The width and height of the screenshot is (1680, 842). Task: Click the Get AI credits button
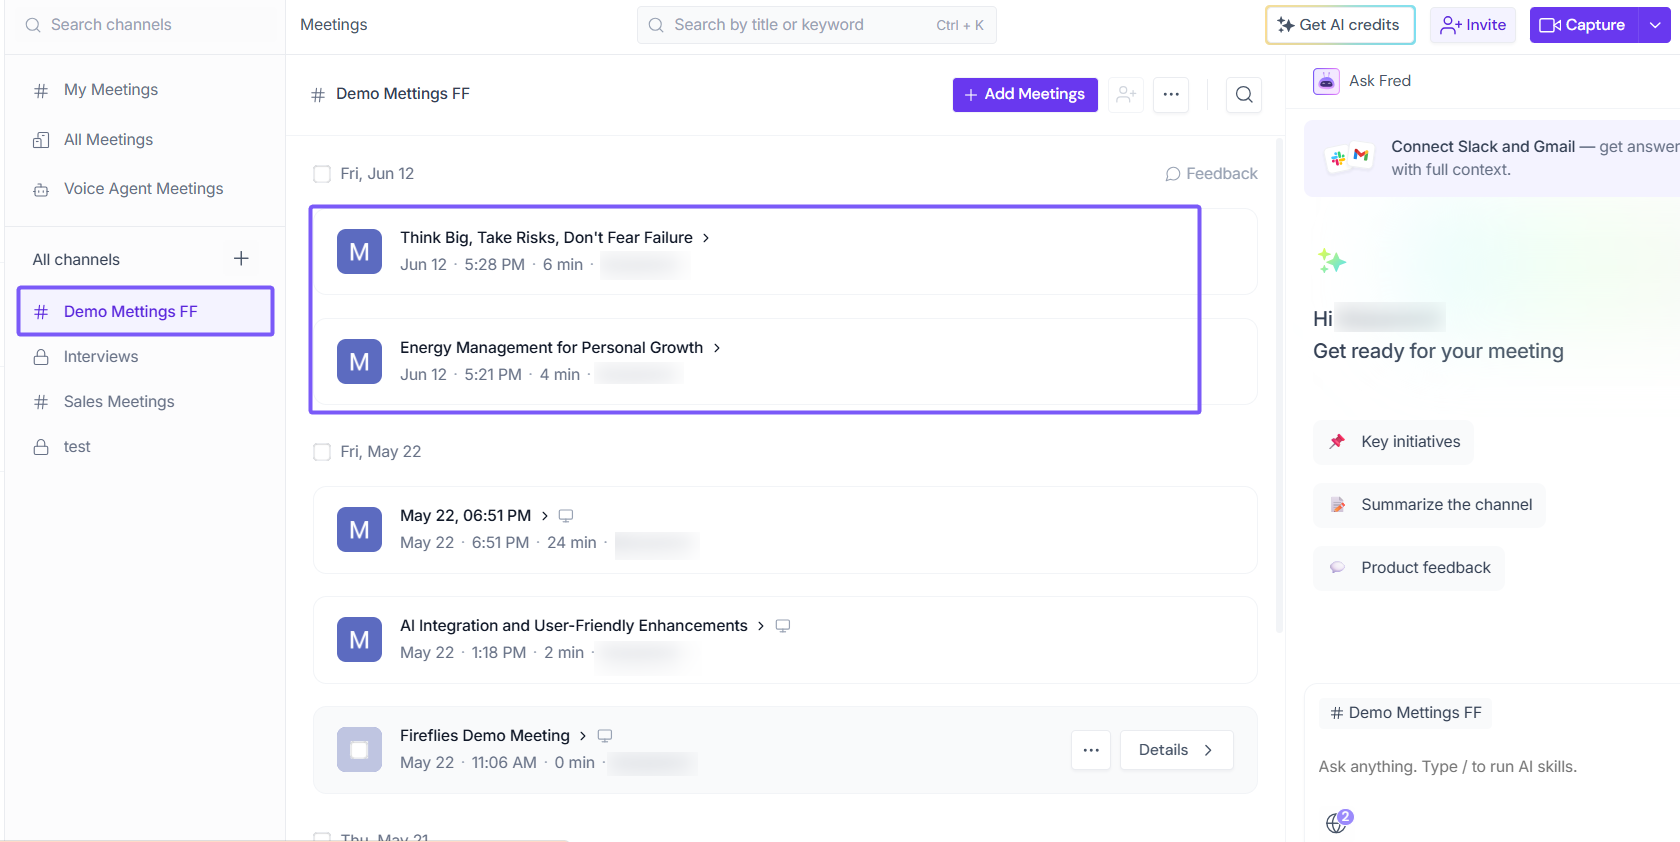(x=1340, y=25)
